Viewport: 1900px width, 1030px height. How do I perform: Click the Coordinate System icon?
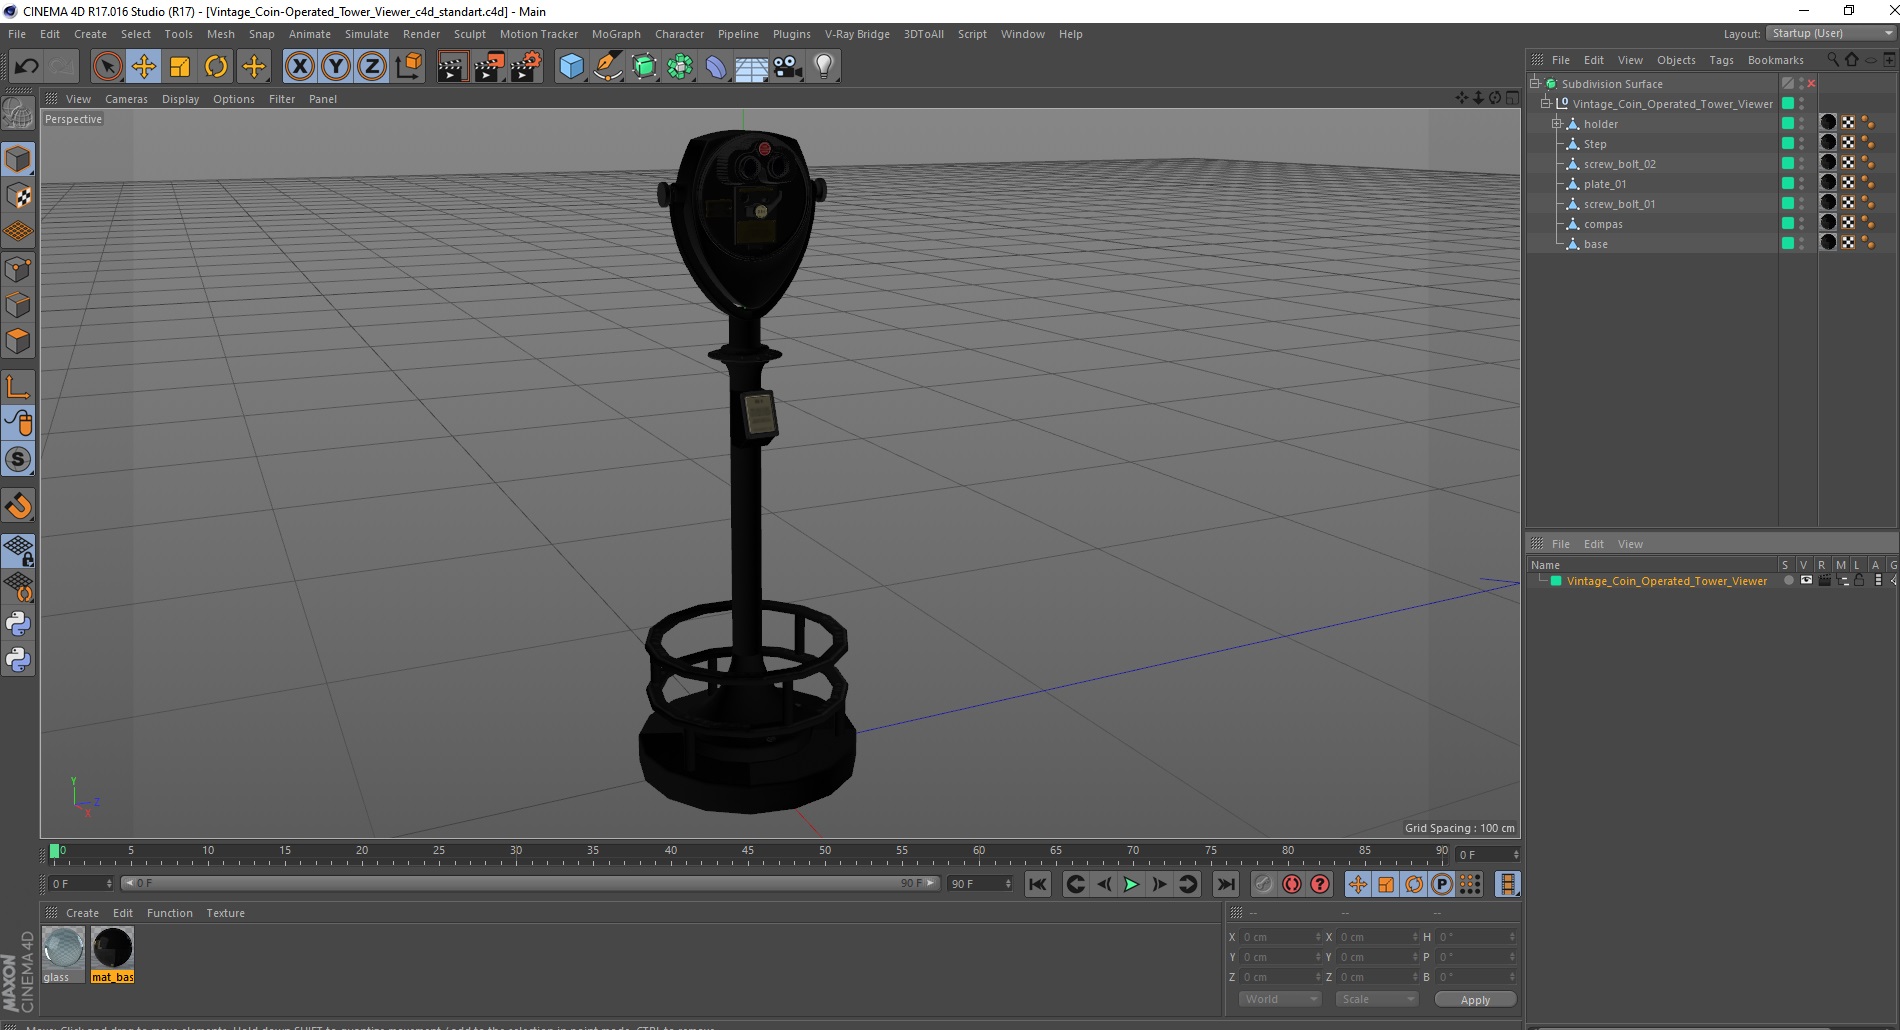pyautogui.click(x=408, y=67)
